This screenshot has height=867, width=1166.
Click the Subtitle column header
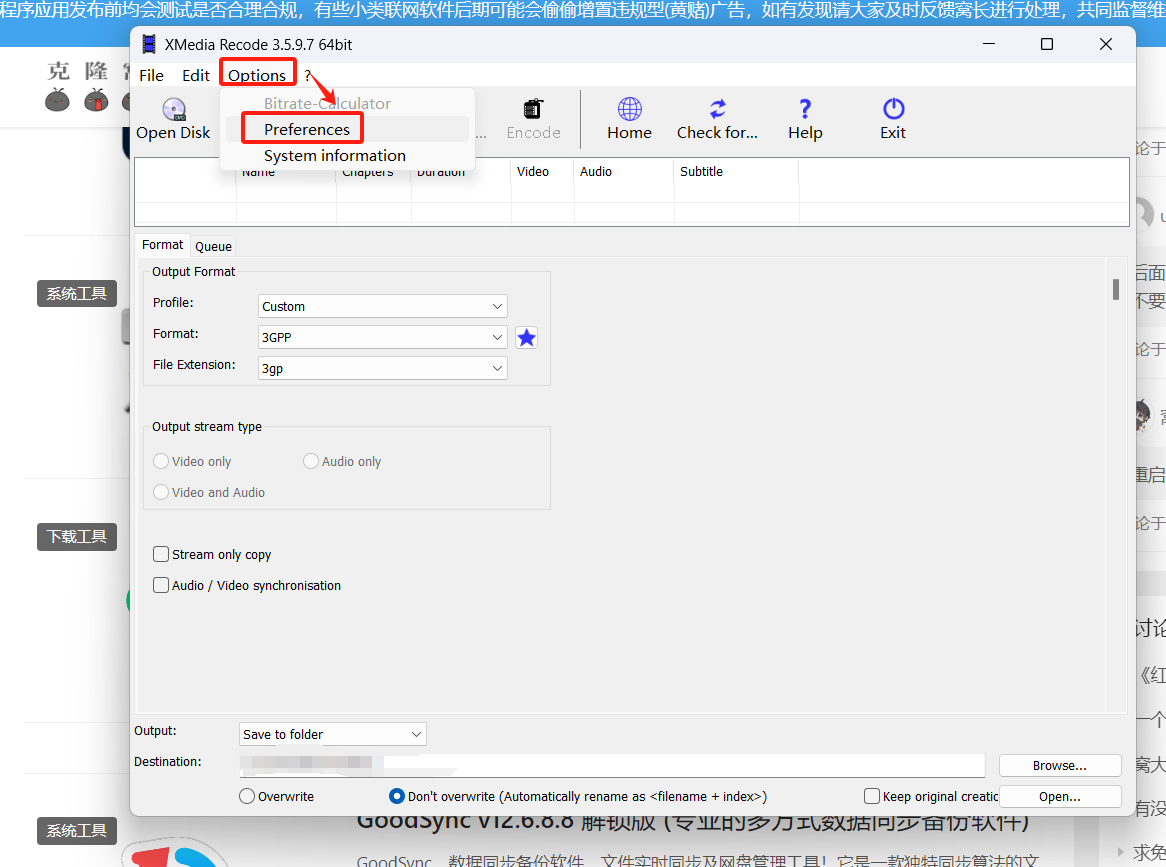701,171
